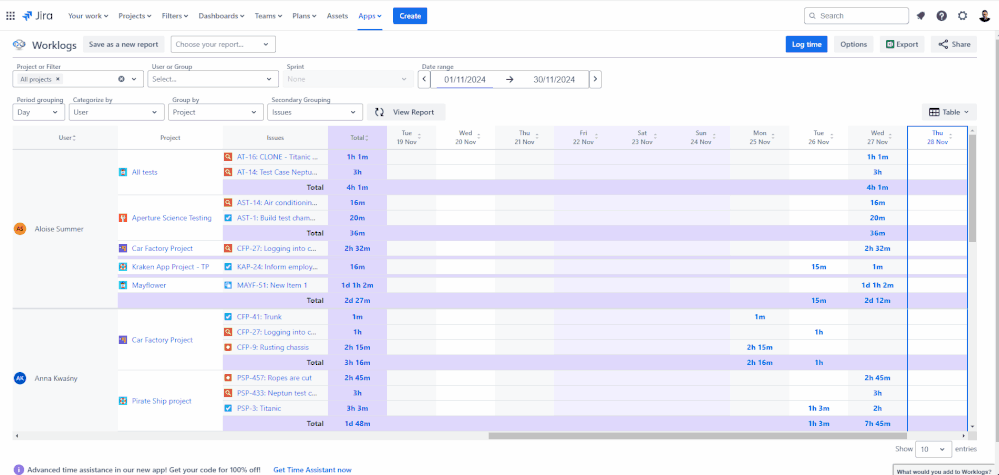The image size is (999, 475).
Task: Click the Export button
Action: pos(902,44)
